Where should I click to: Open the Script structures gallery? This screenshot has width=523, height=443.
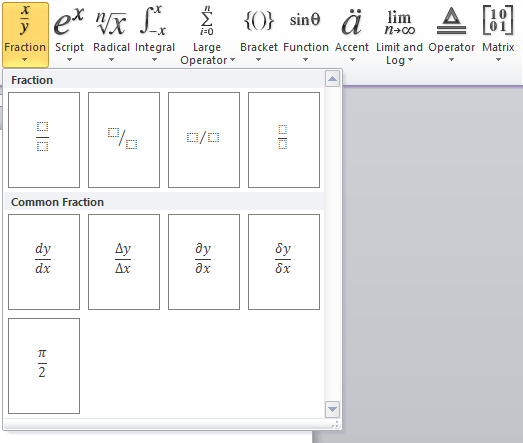click(69, 34)
